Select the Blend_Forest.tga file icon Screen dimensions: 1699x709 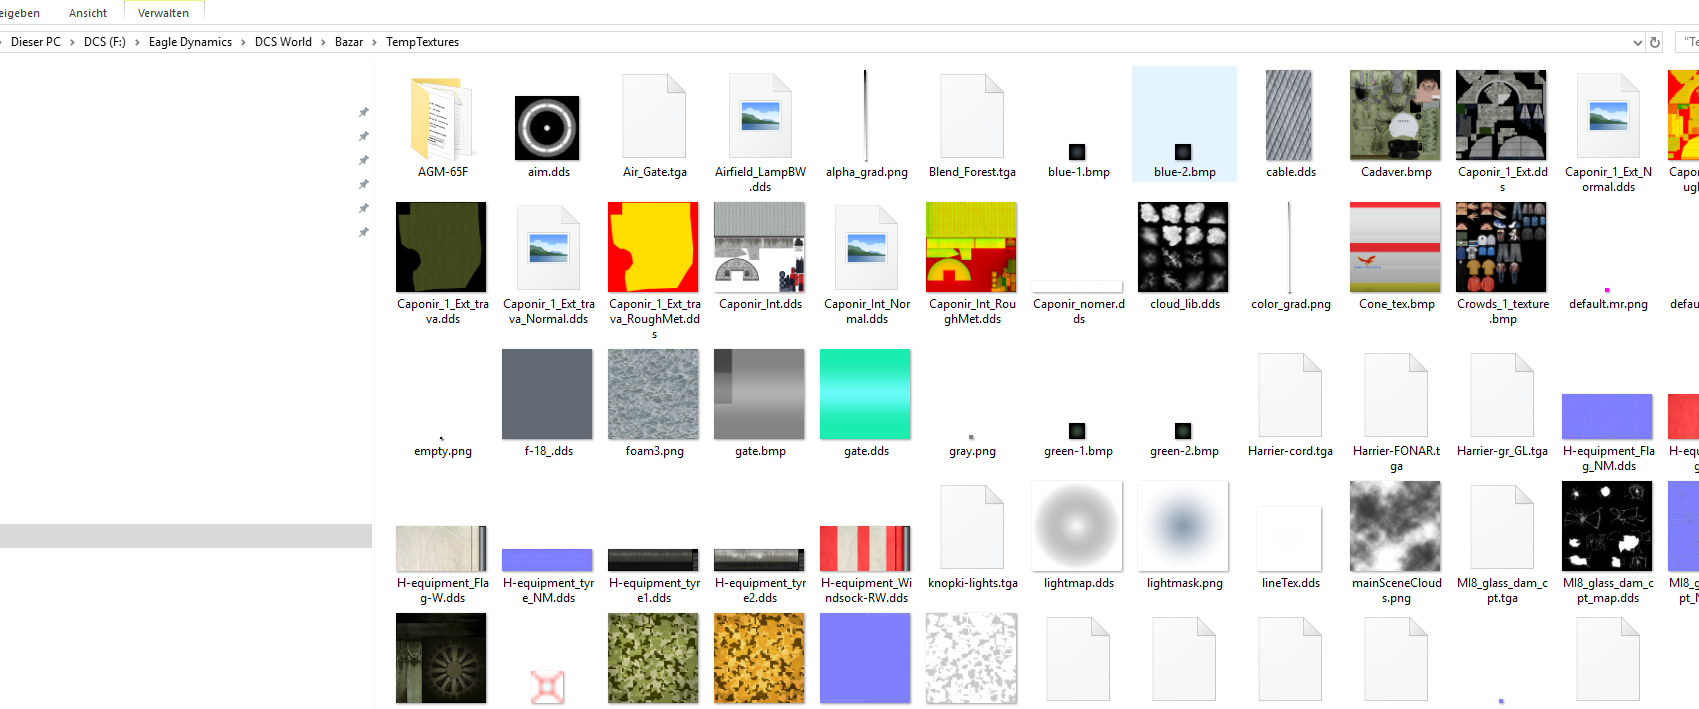point(972,116)
